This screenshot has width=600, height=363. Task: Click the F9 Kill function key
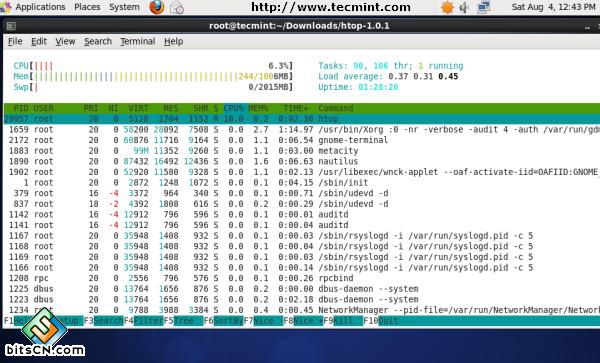343,321
